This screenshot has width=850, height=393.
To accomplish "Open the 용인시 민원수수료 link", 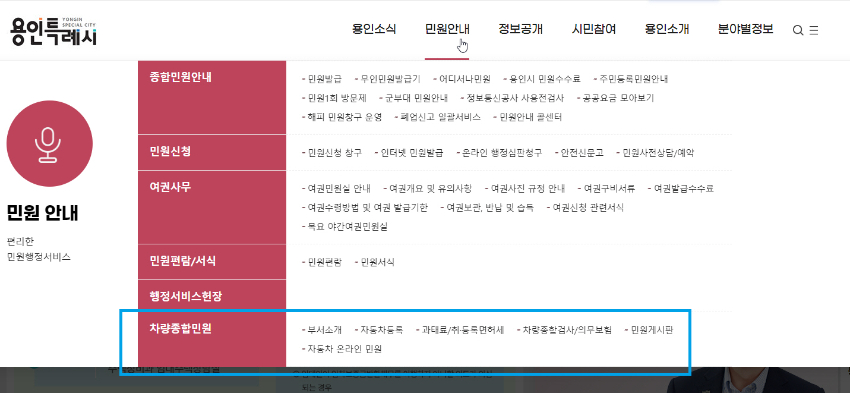I will click(x=544, y=79).
